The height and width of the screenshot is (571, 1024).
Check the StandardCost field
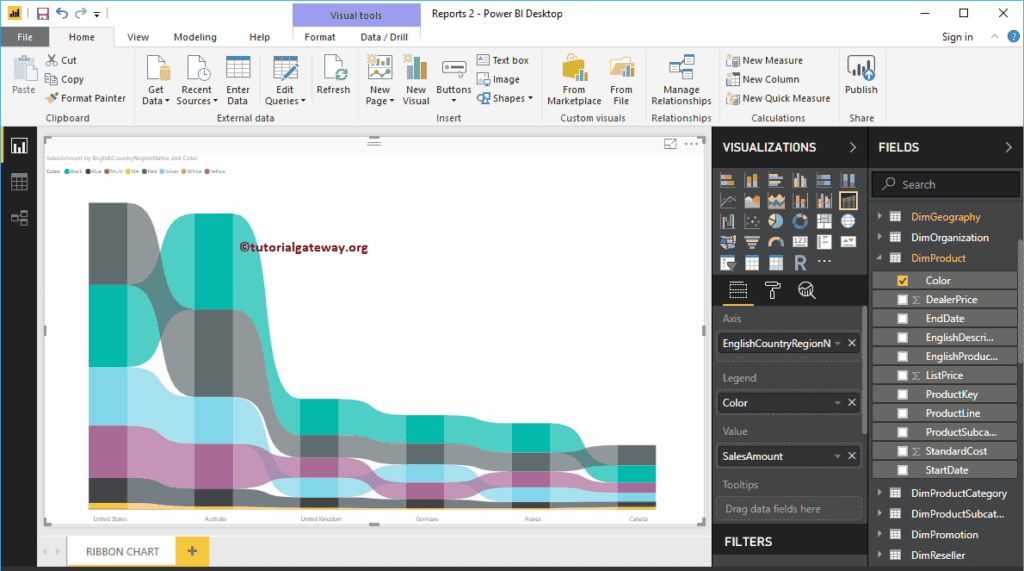tap(903, 451)
